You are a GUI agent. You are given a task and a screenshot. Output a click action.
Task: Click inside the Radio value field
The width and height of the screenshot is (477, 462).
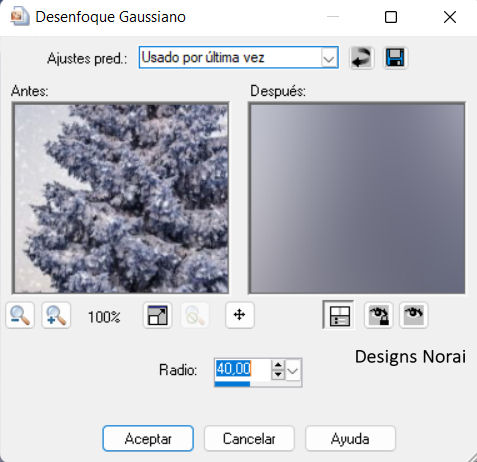(x=243, y=369)
